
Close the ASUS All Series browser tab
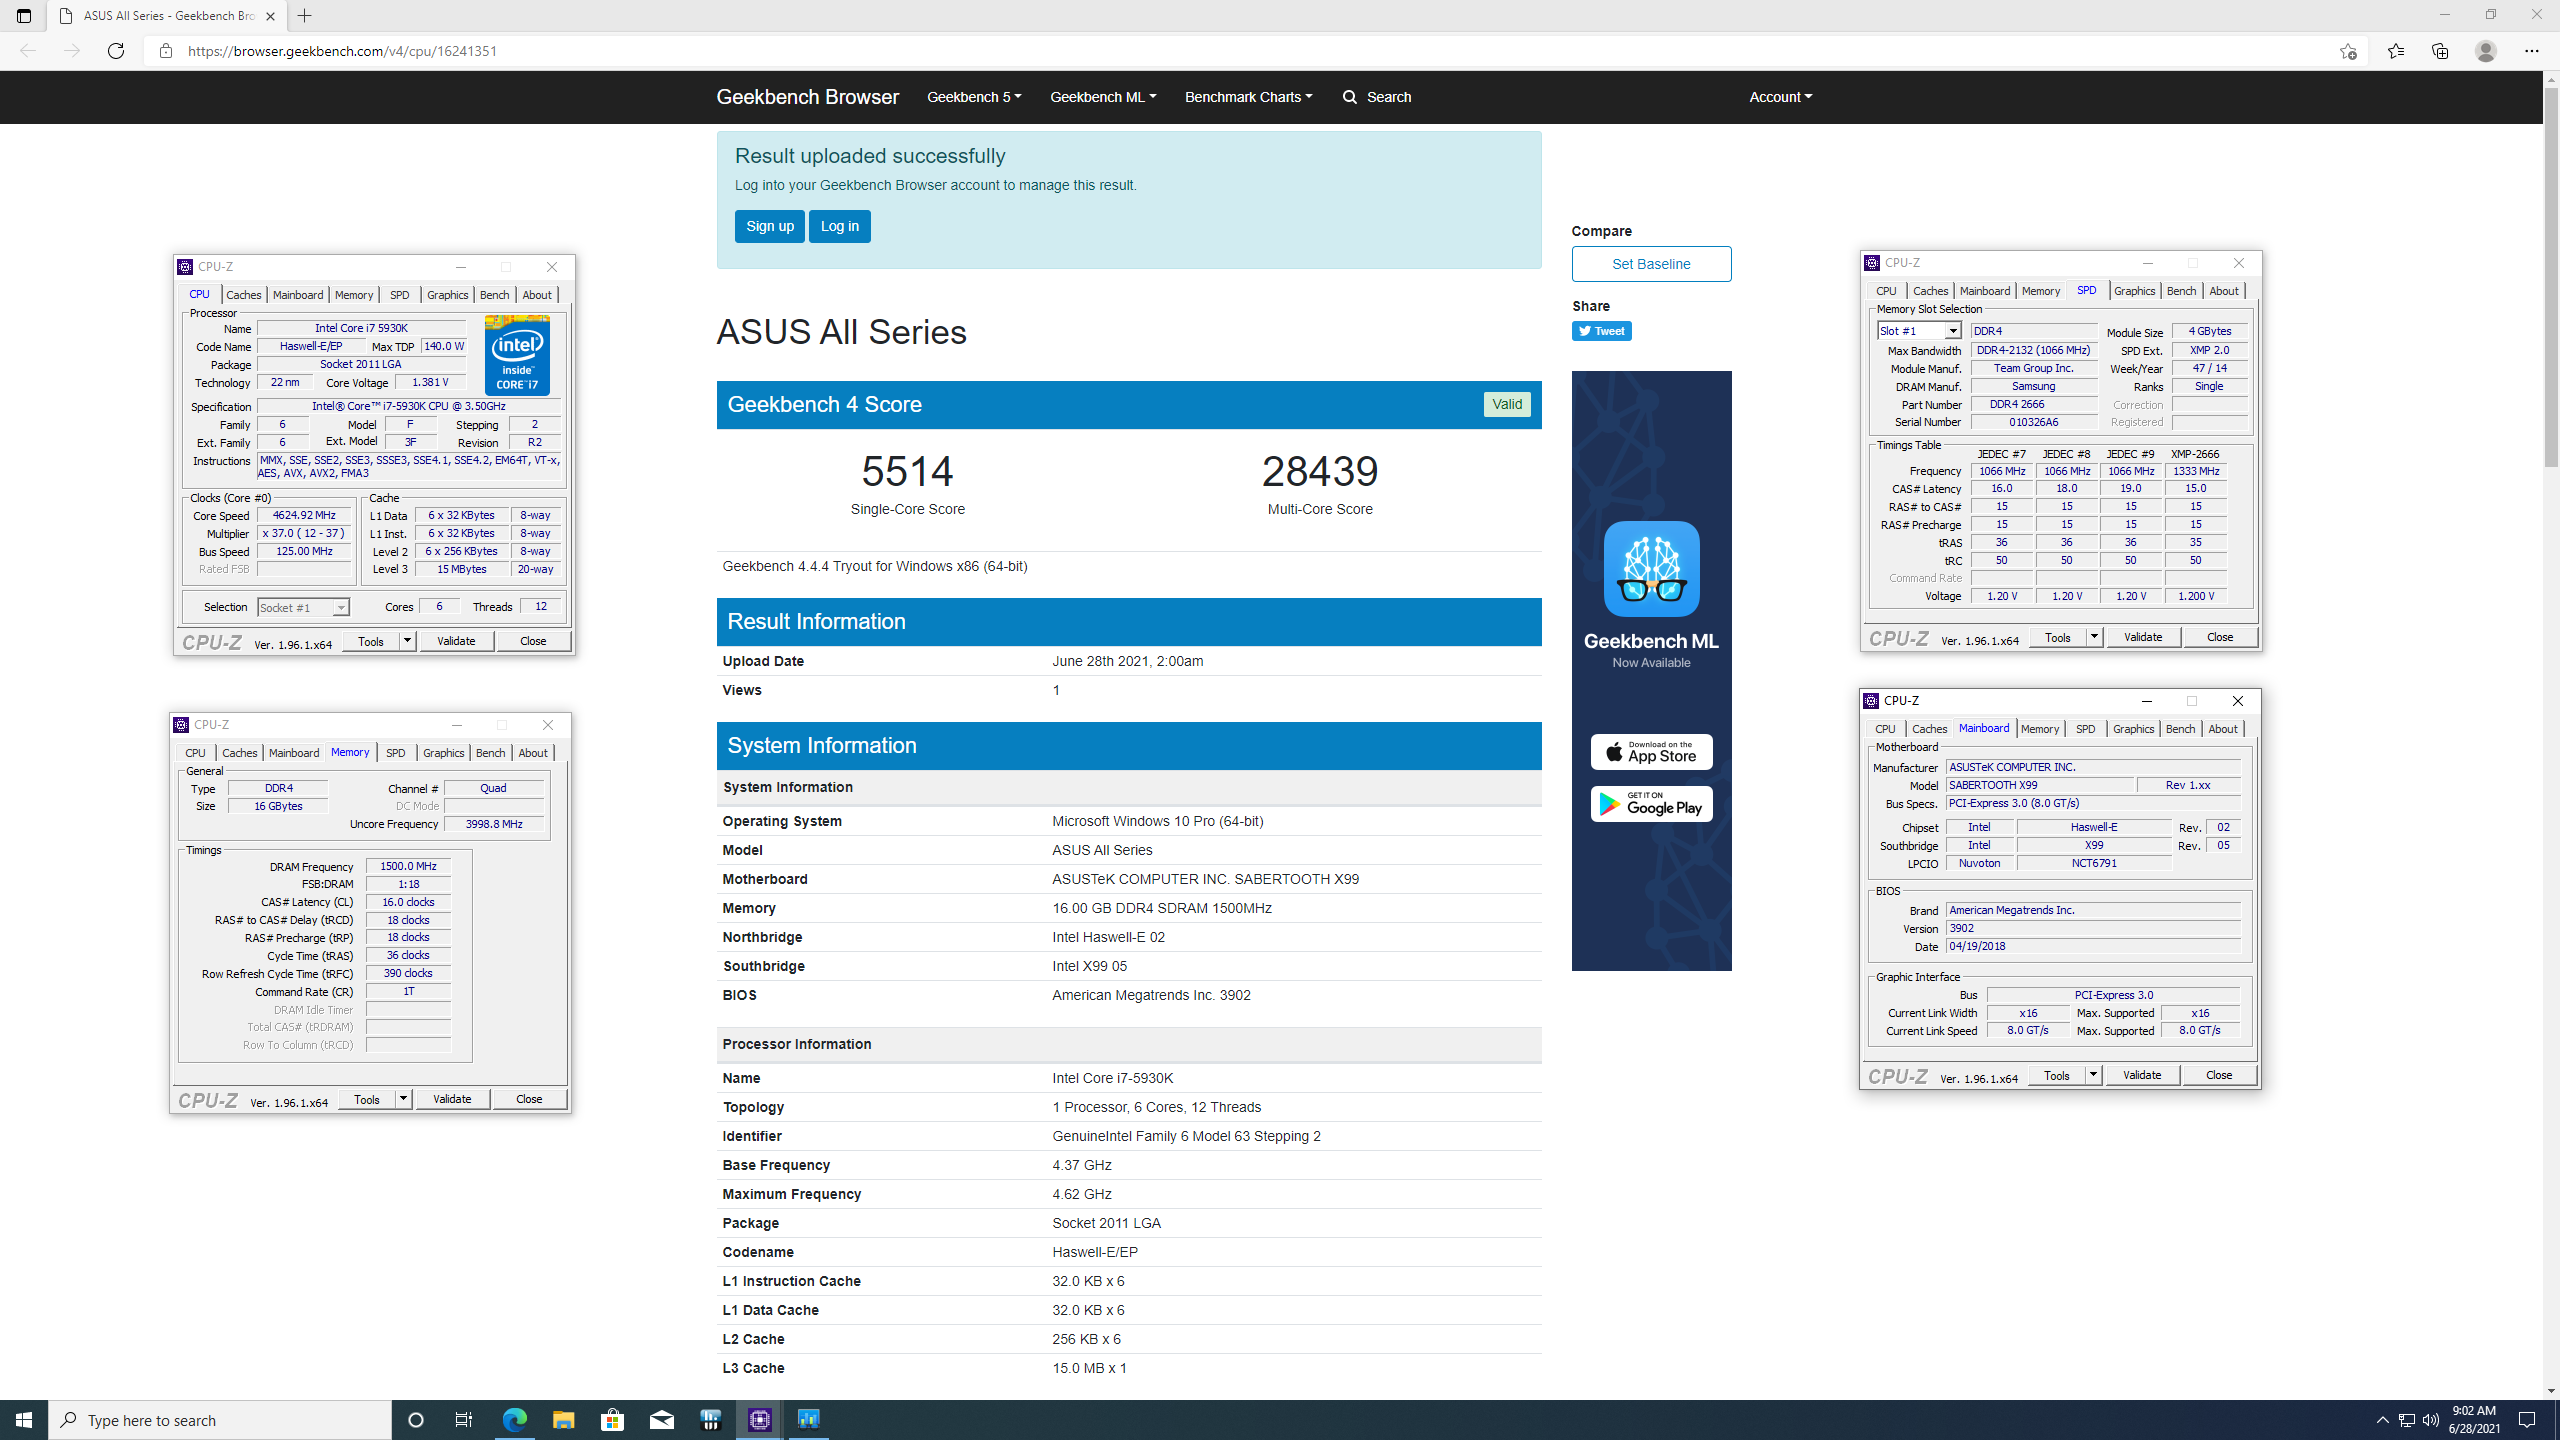point(270,16)
